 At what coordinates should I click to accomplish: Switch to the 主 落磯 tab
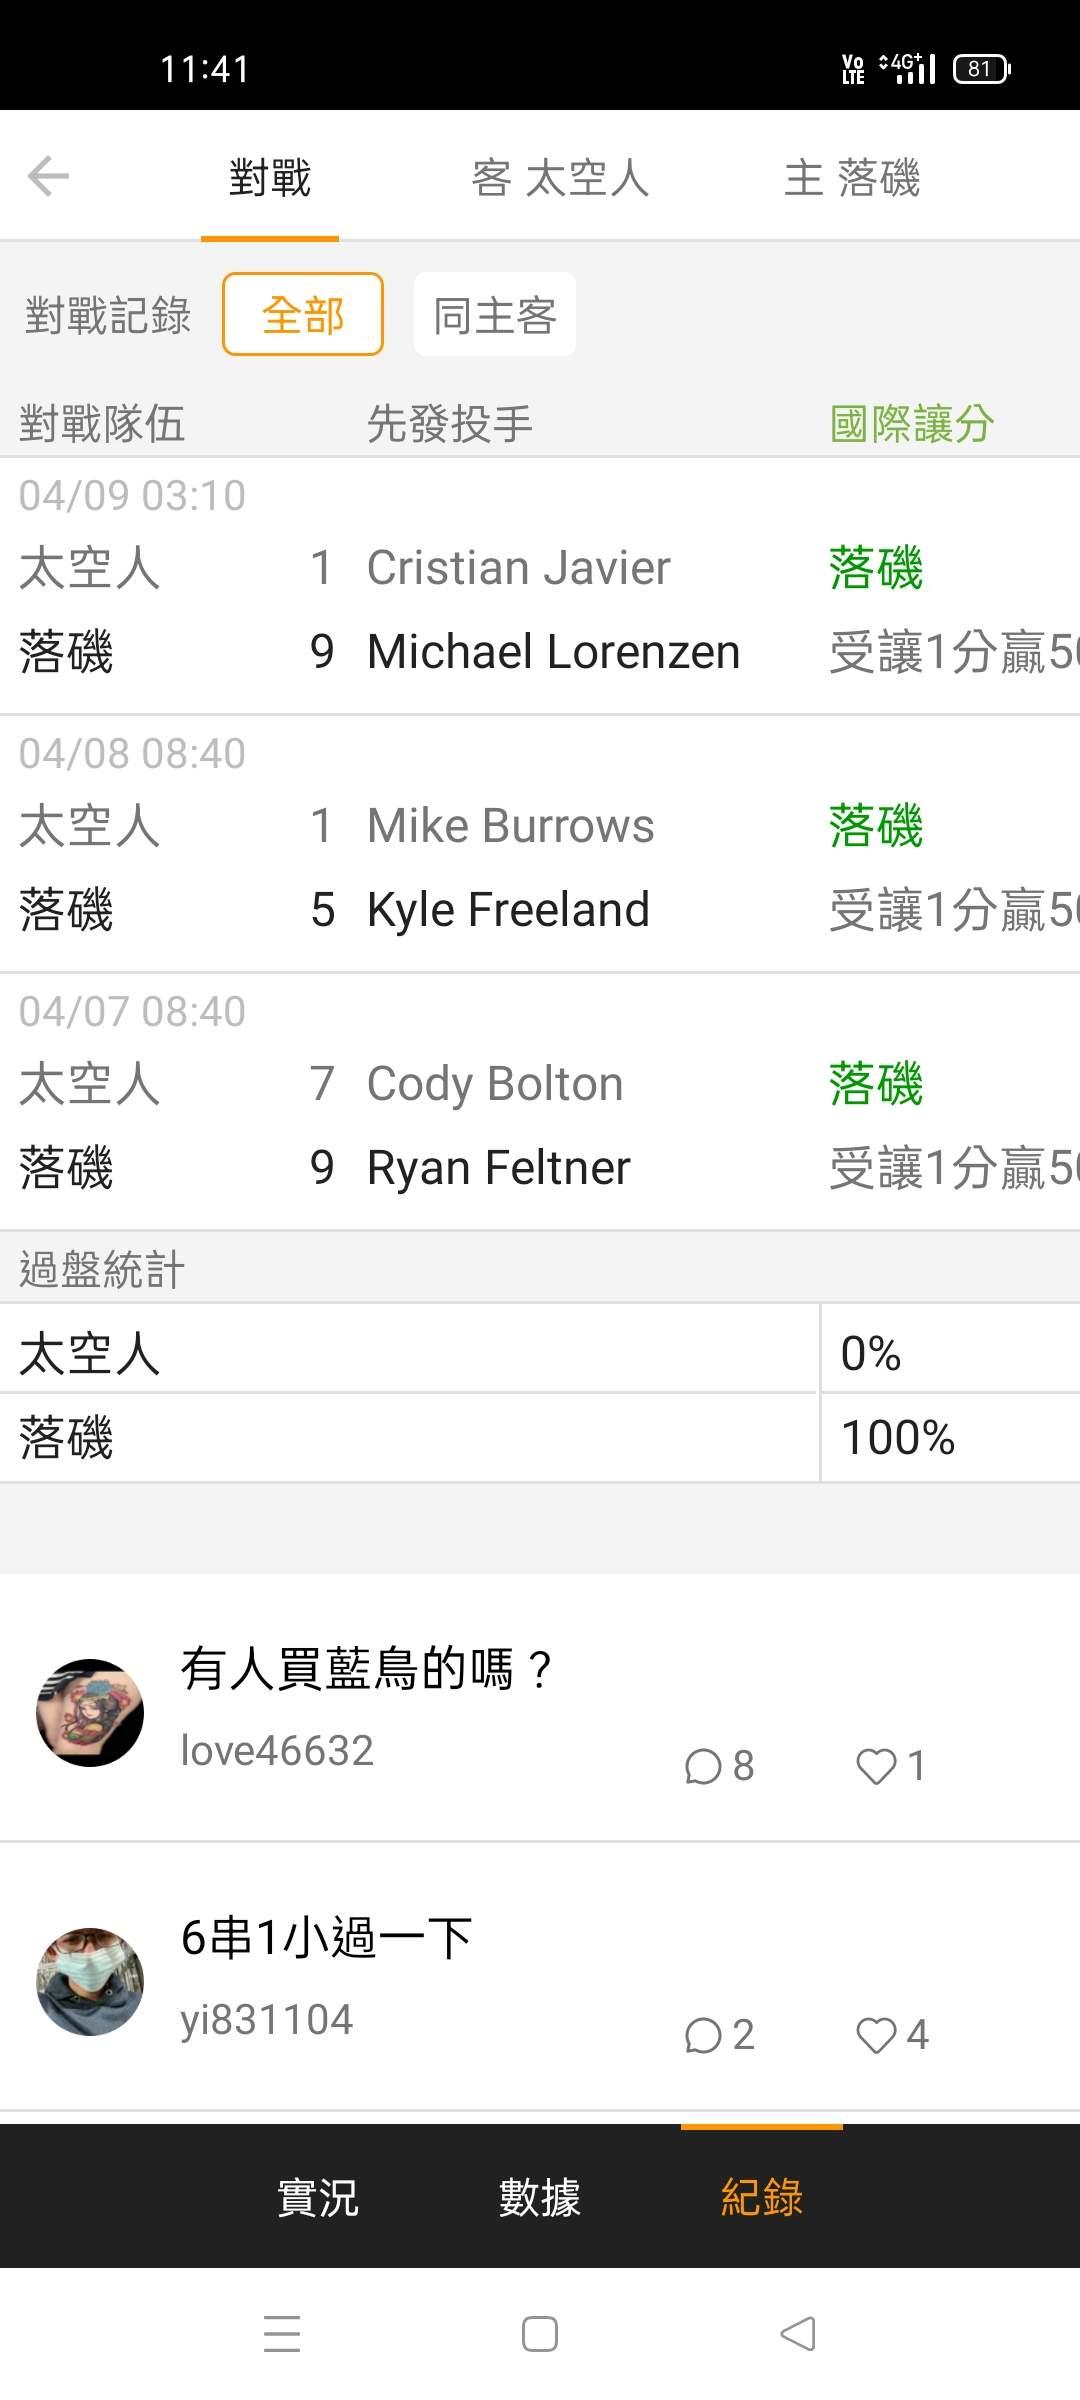852,178
